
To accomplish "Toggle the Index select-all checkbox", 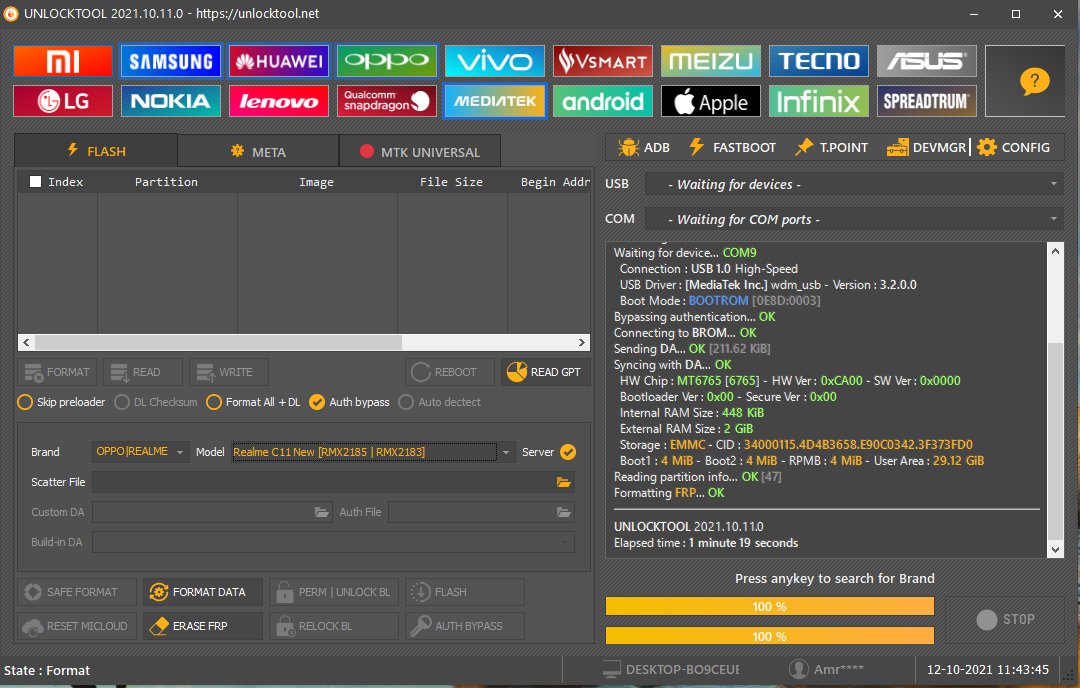I will tap(35, 182).
